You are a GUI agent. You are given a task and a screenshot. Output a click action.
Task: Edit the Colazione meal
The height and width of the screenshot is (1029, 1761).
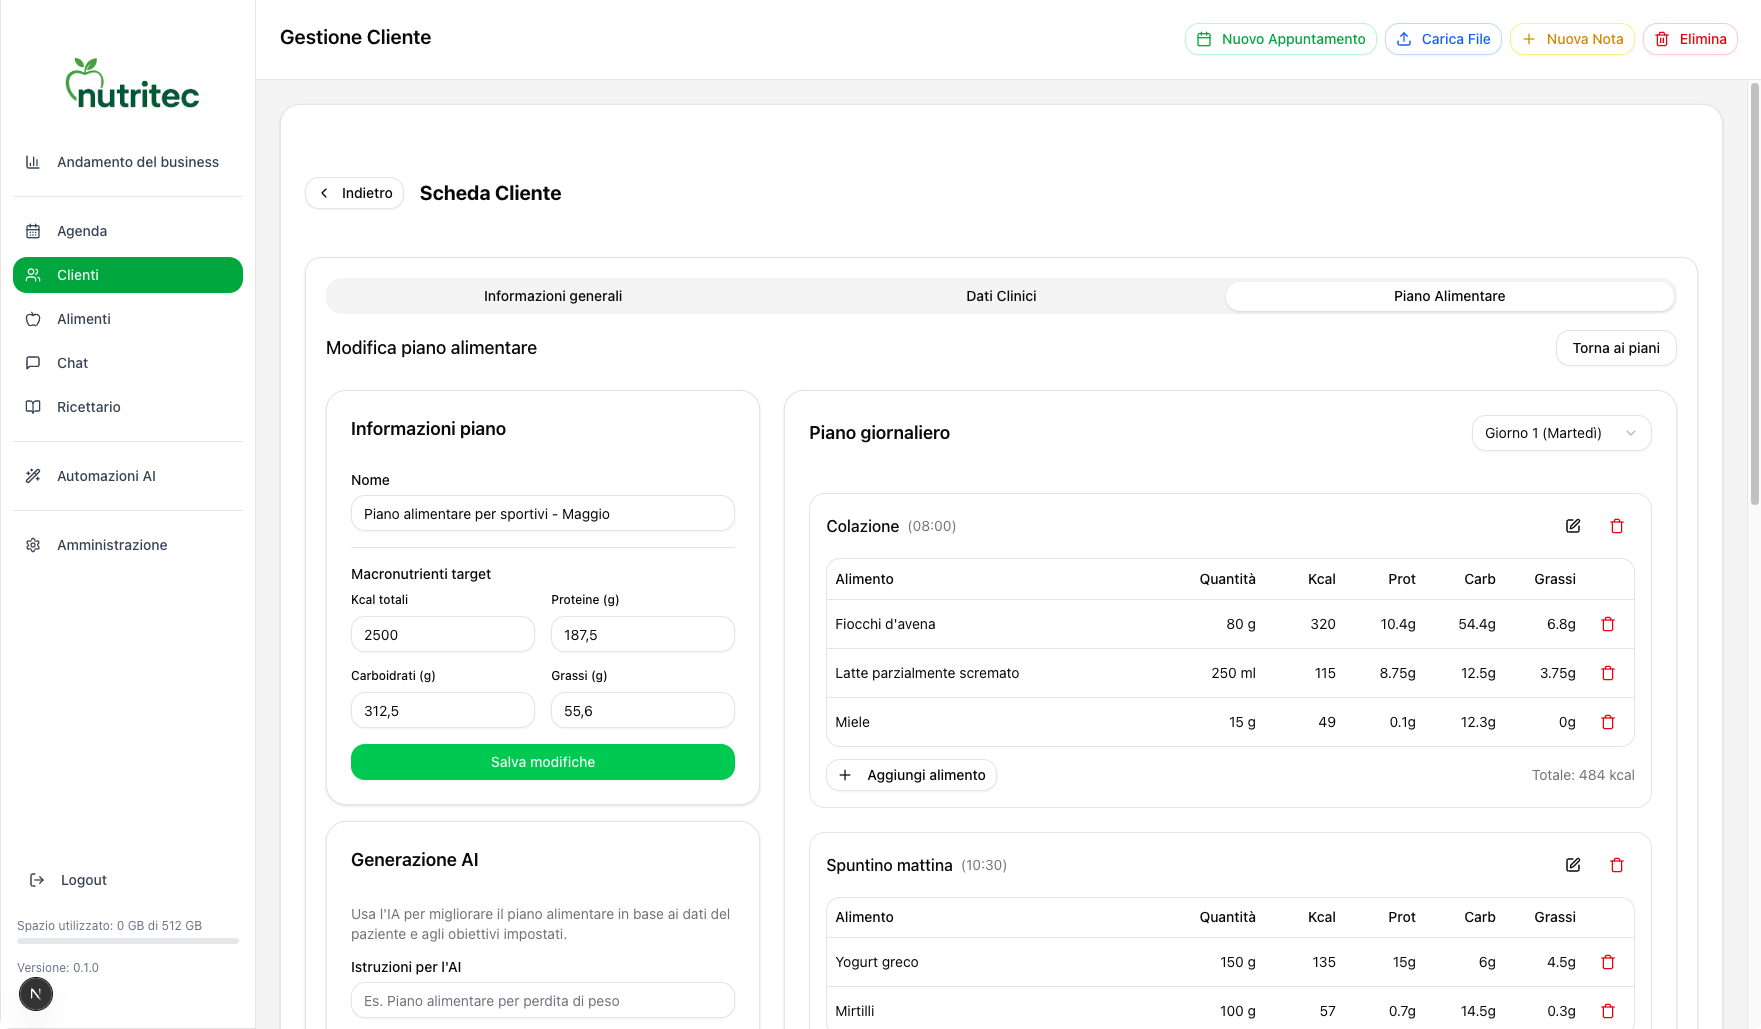pyautogui.click(x=1573, y=526)
